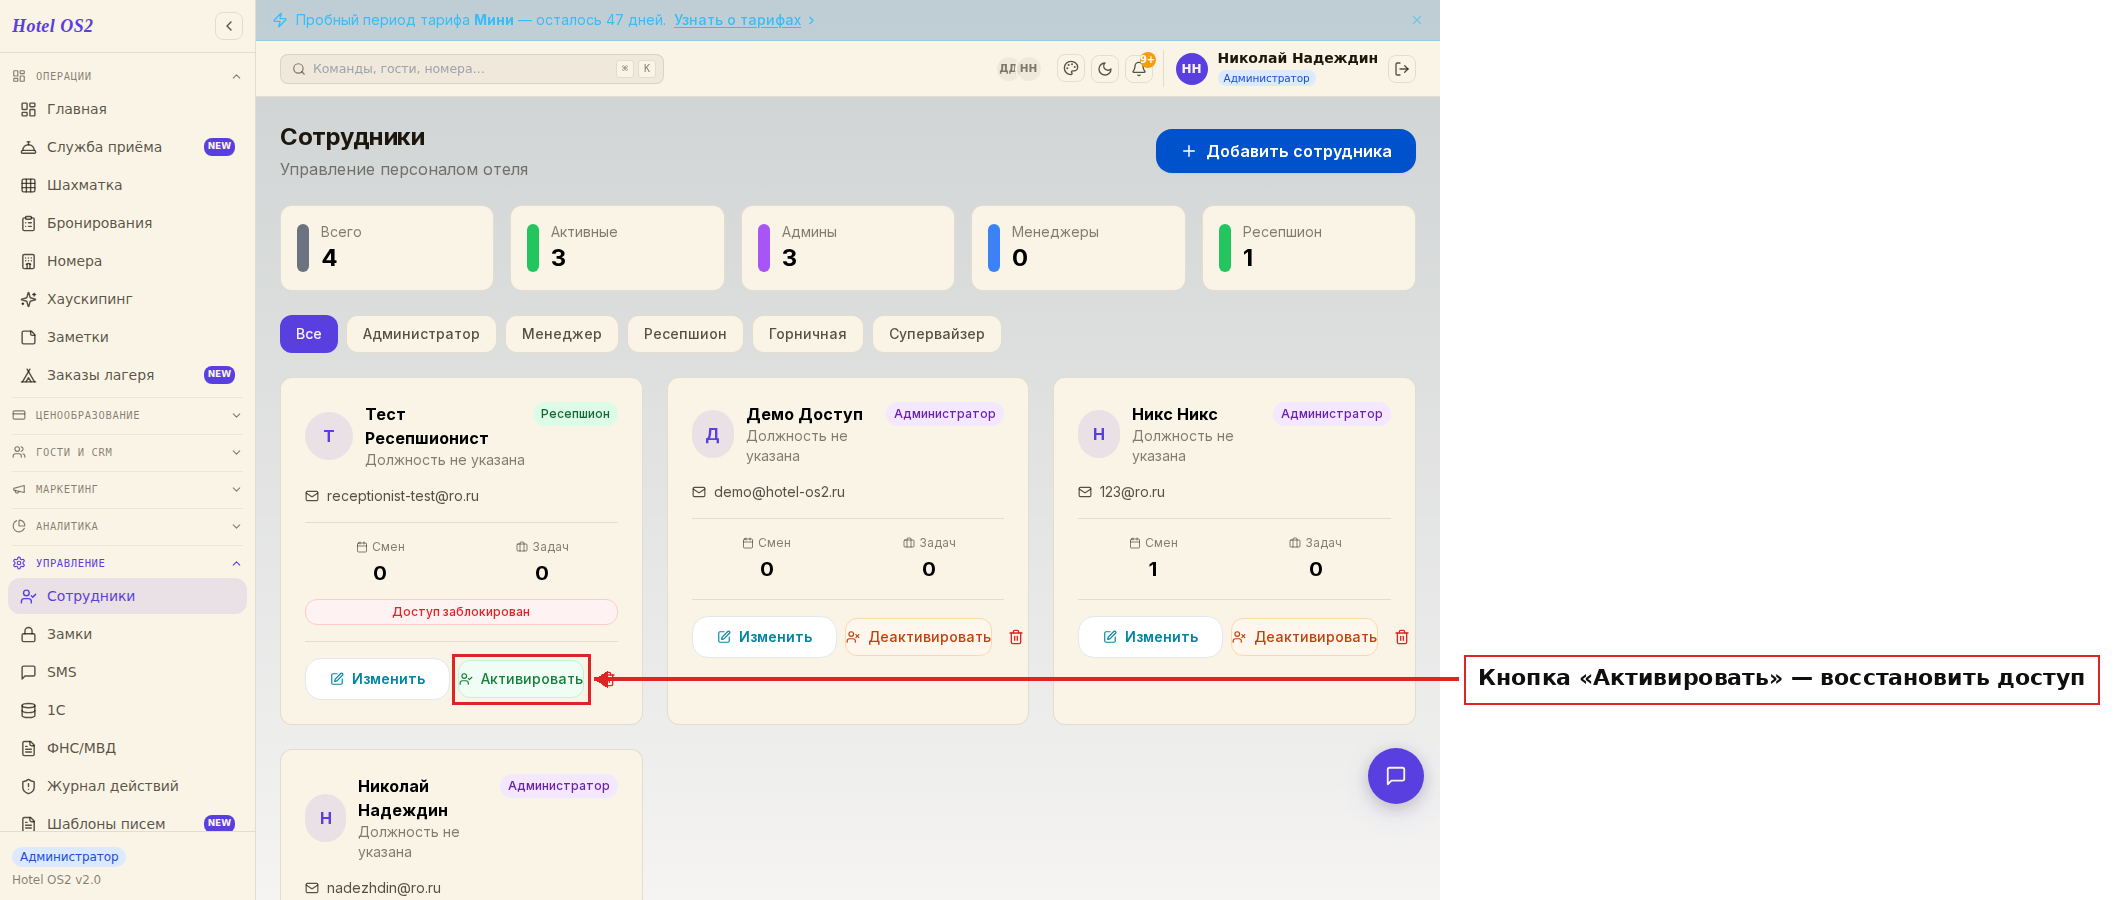Viewport: 2123px width, 900px height.
Task: Filter by Горничная role
Action: (808, 334)
